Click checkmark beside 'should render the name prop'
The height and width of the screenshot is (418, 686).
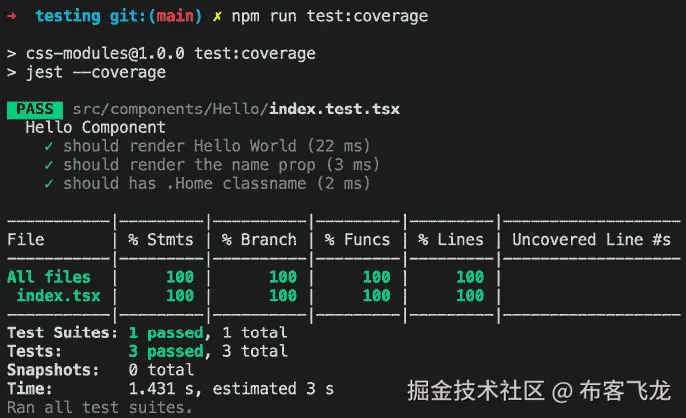pos(49,165)
